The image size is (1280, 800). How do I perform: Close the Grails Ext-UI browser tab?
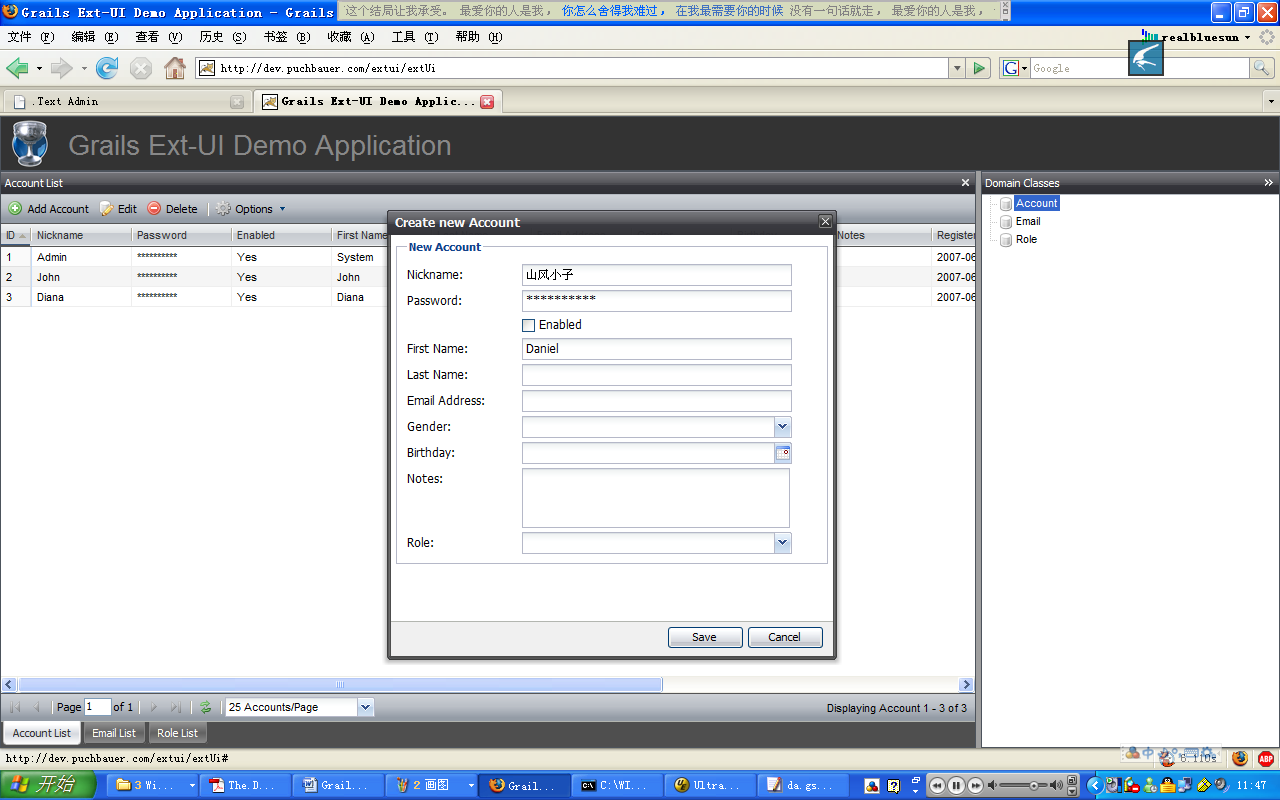(x=487, y=101)
